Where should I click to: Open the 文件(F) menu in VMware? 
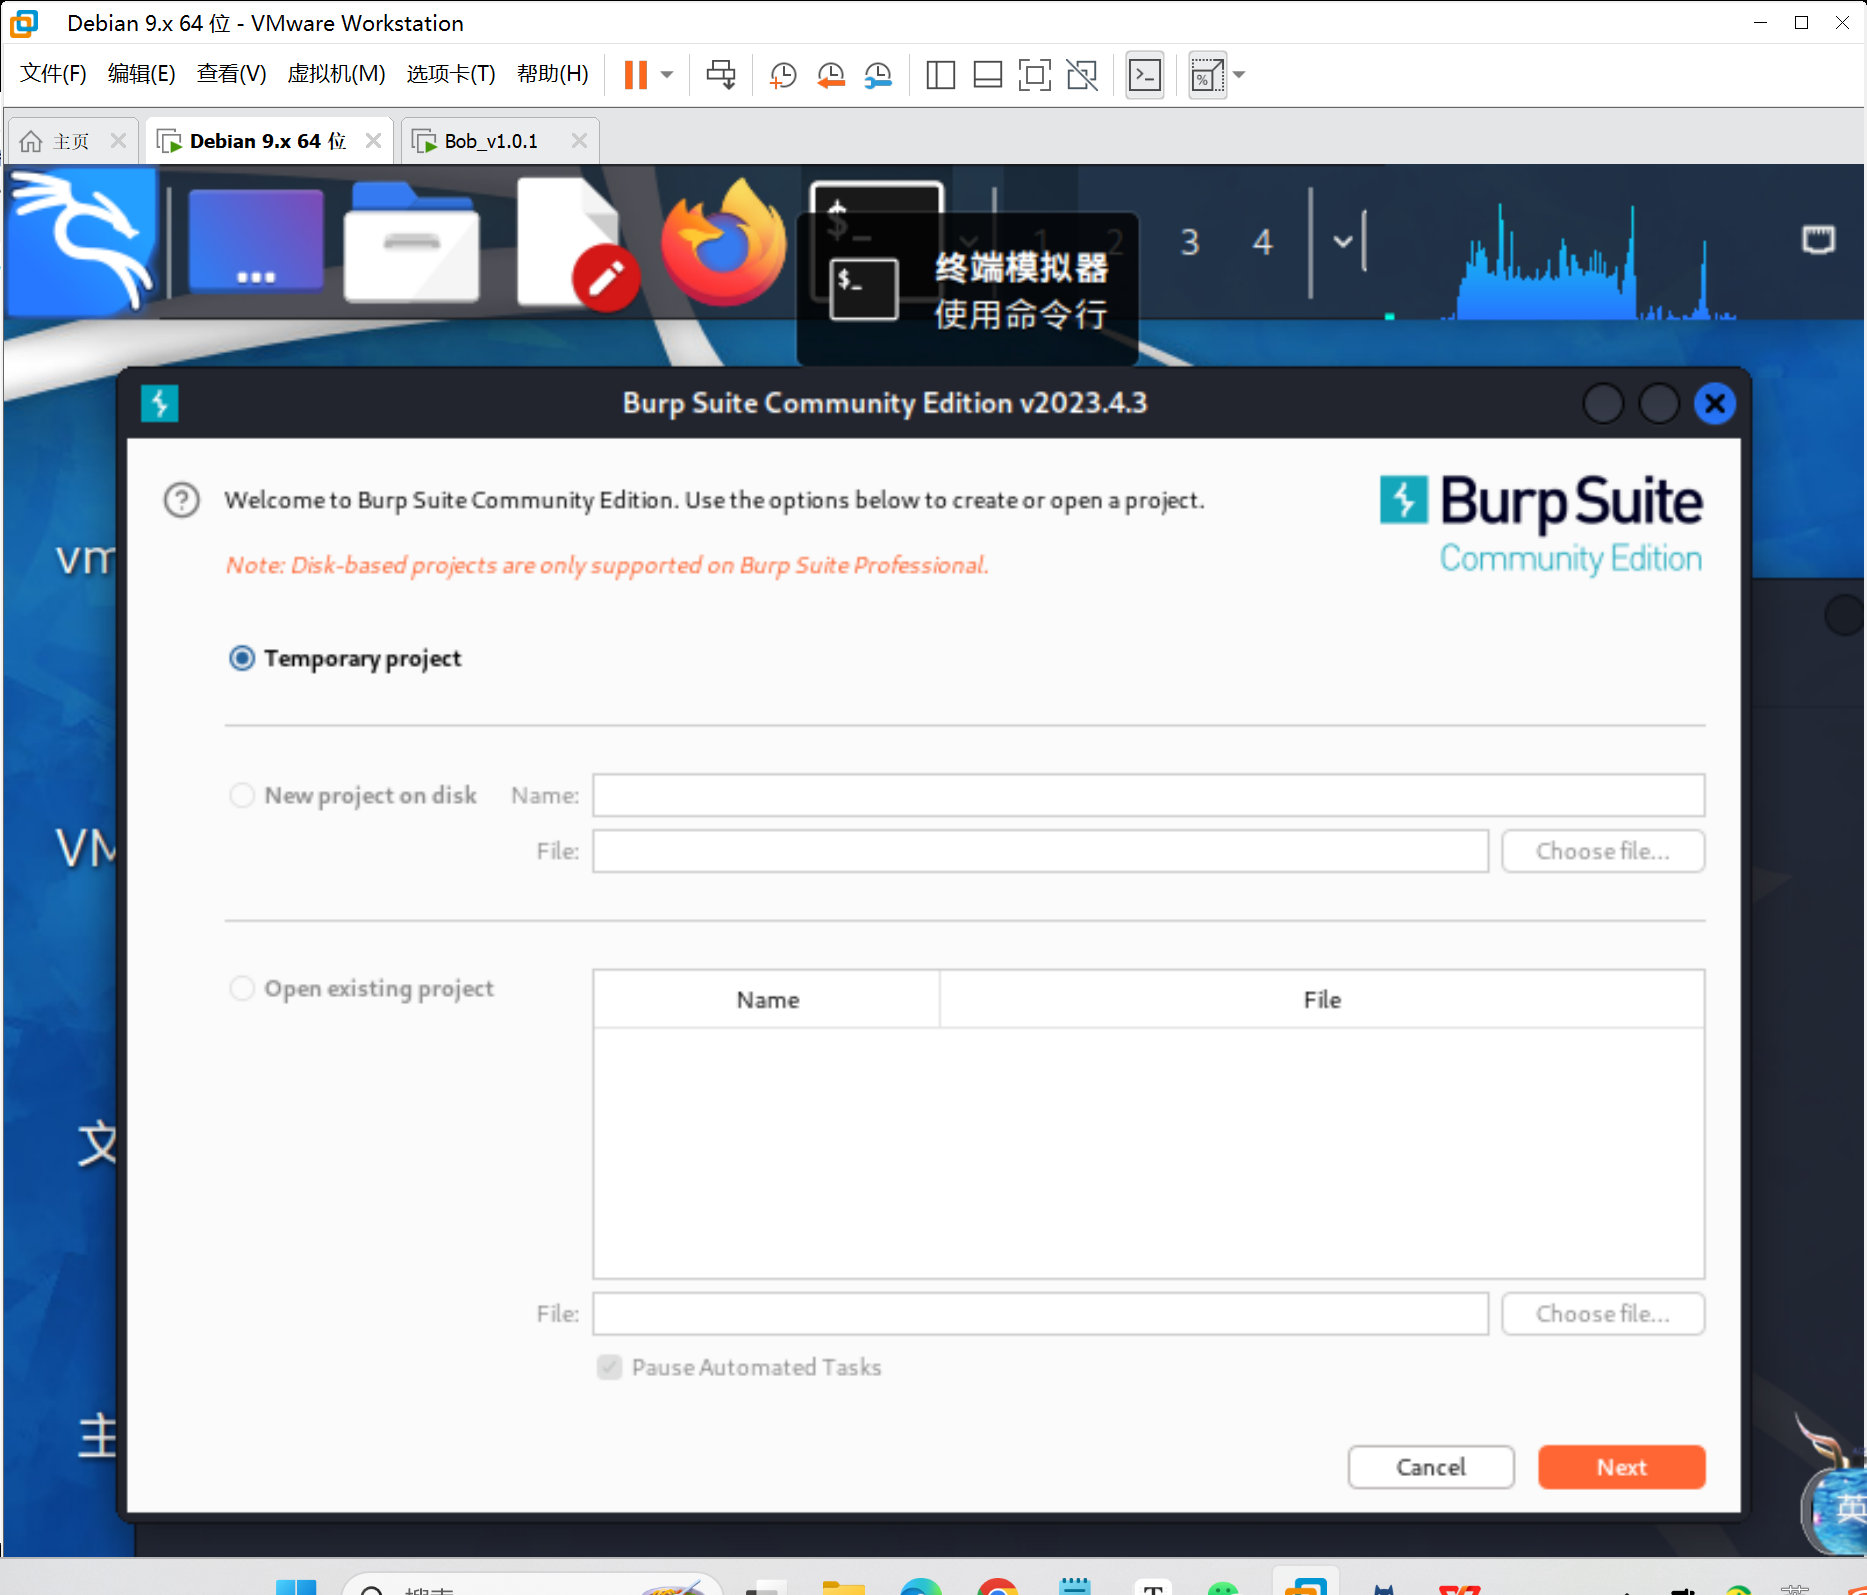(53, 74)
